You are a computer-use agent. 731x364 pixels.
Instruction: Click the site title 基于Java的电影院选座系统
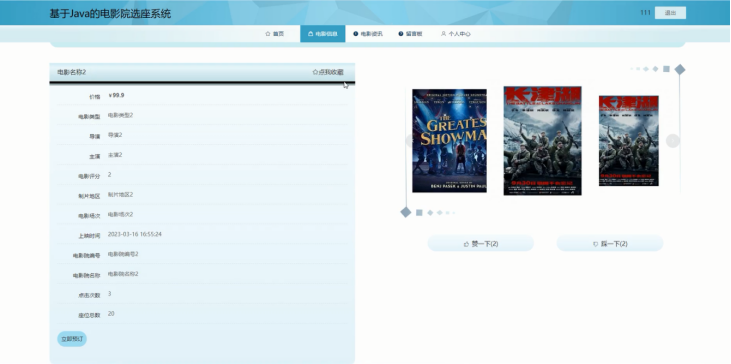pyautogui.click(x=110, y=14)
